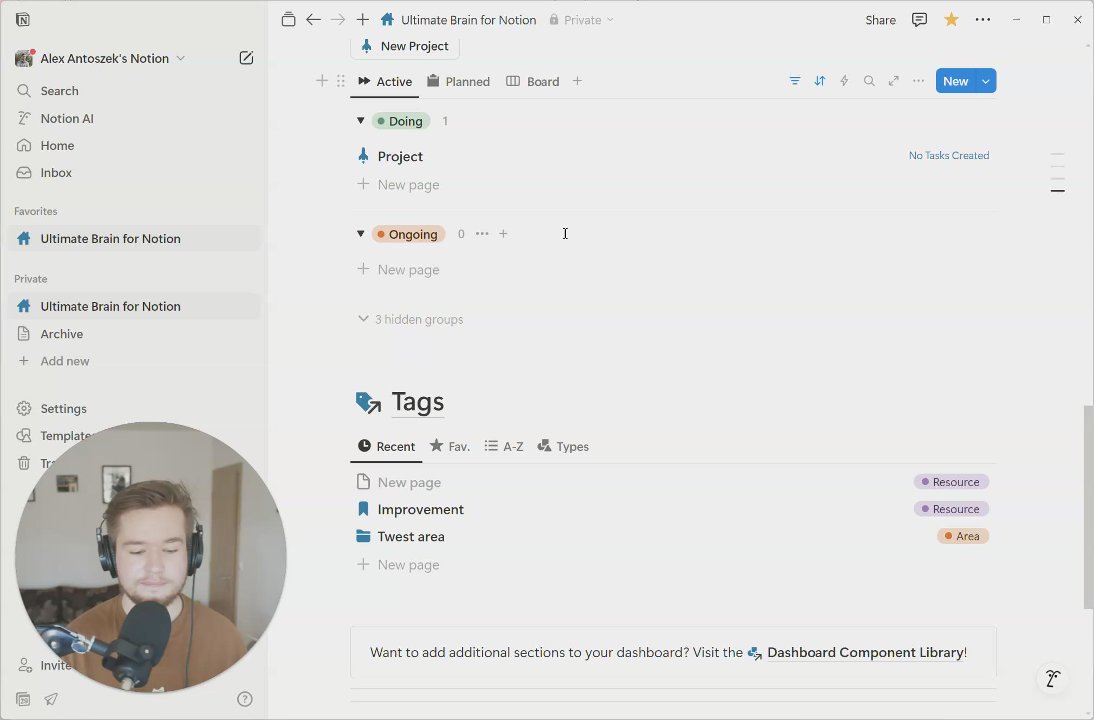Image resolution: width=1094 pixels, height=720 pixels.
Task: Switch to the Planned view tab
Action: [x=458, y=82]
